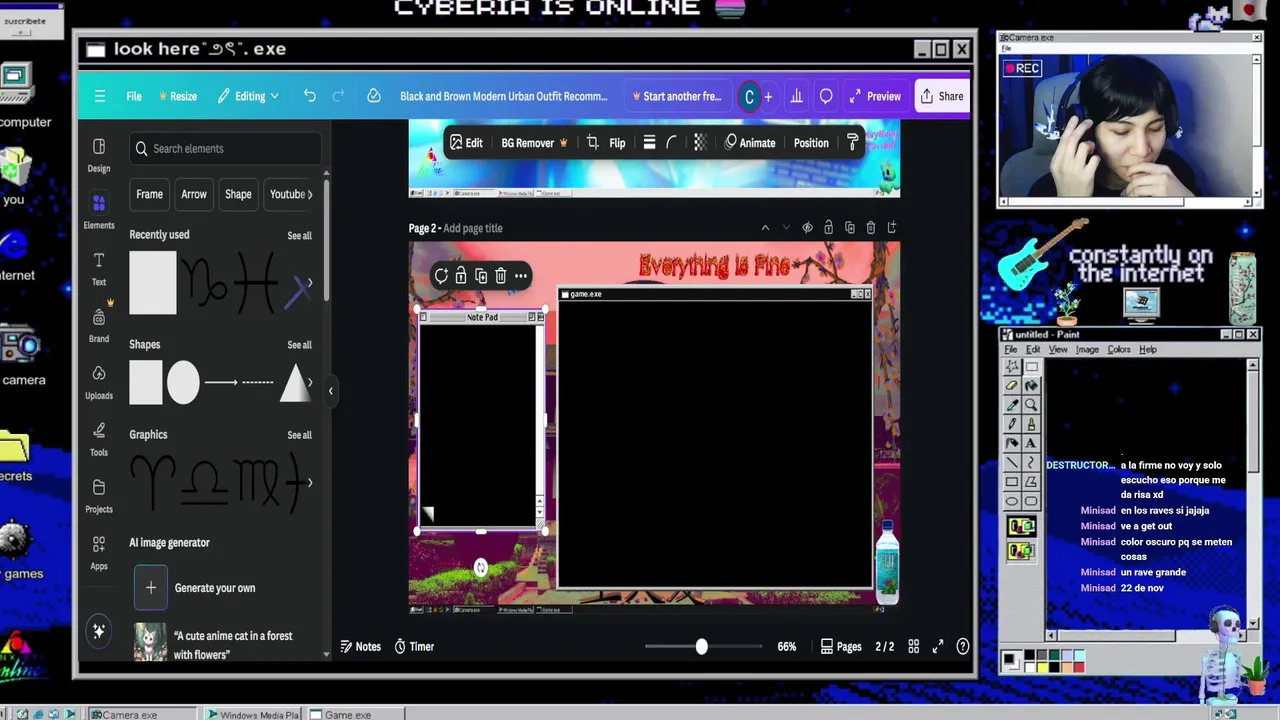Image resolution: width=1280 pixels, height=720 pixels.
Task: Expand the Recently used row arrow
Action: (310, 284)
